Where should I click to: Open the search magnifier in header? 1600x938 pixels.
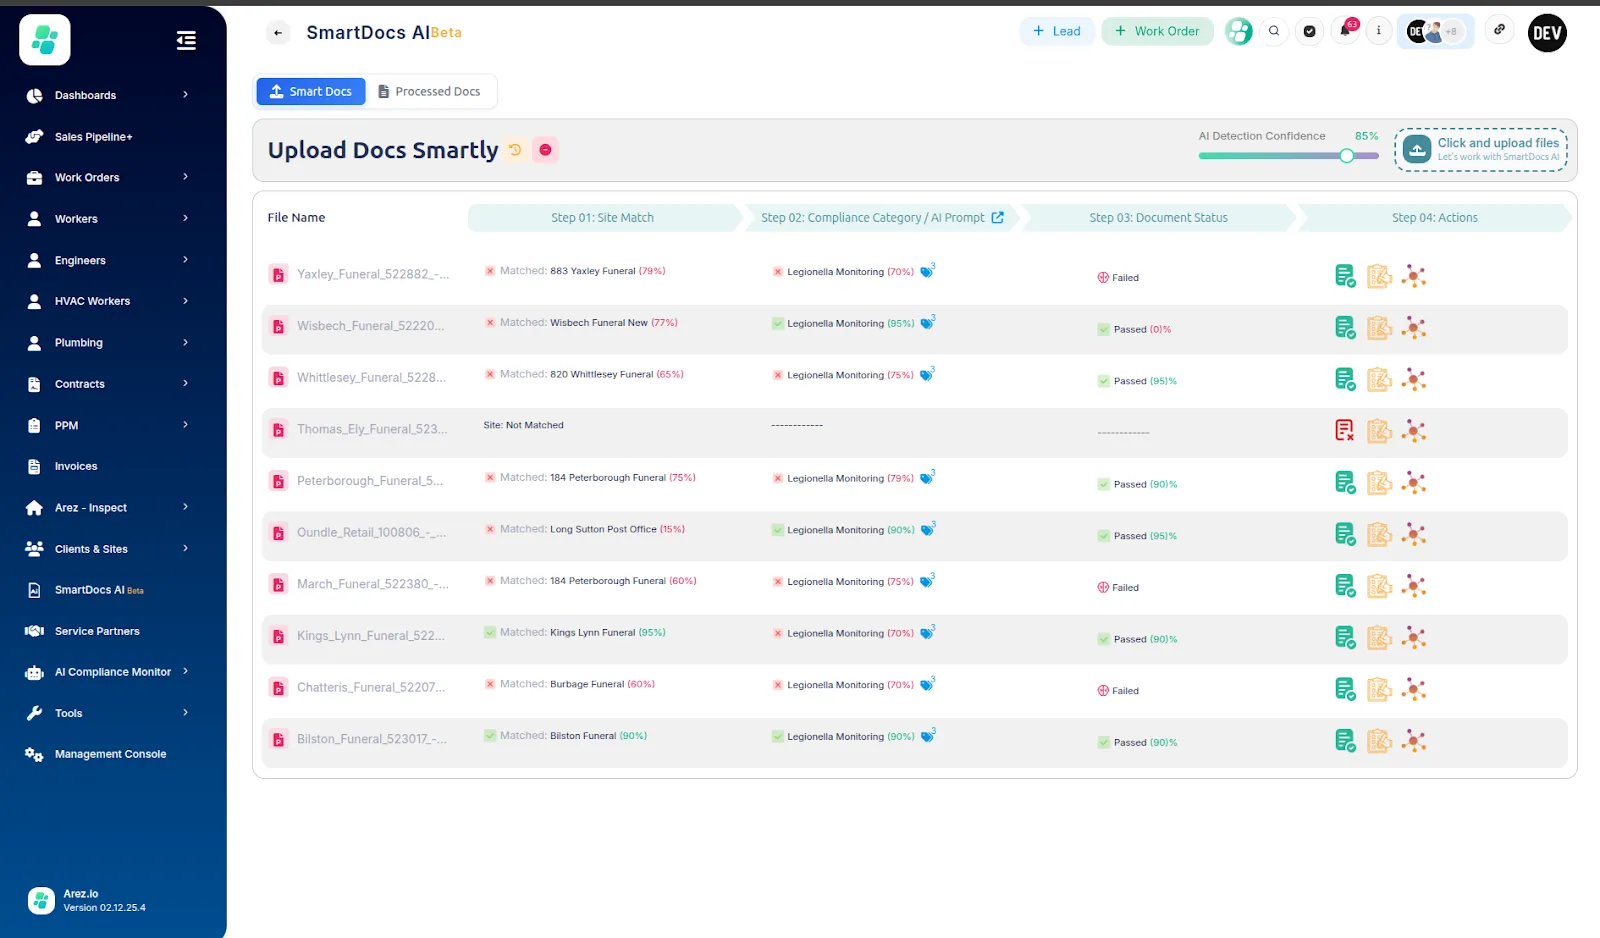(x=1274, y=31)
